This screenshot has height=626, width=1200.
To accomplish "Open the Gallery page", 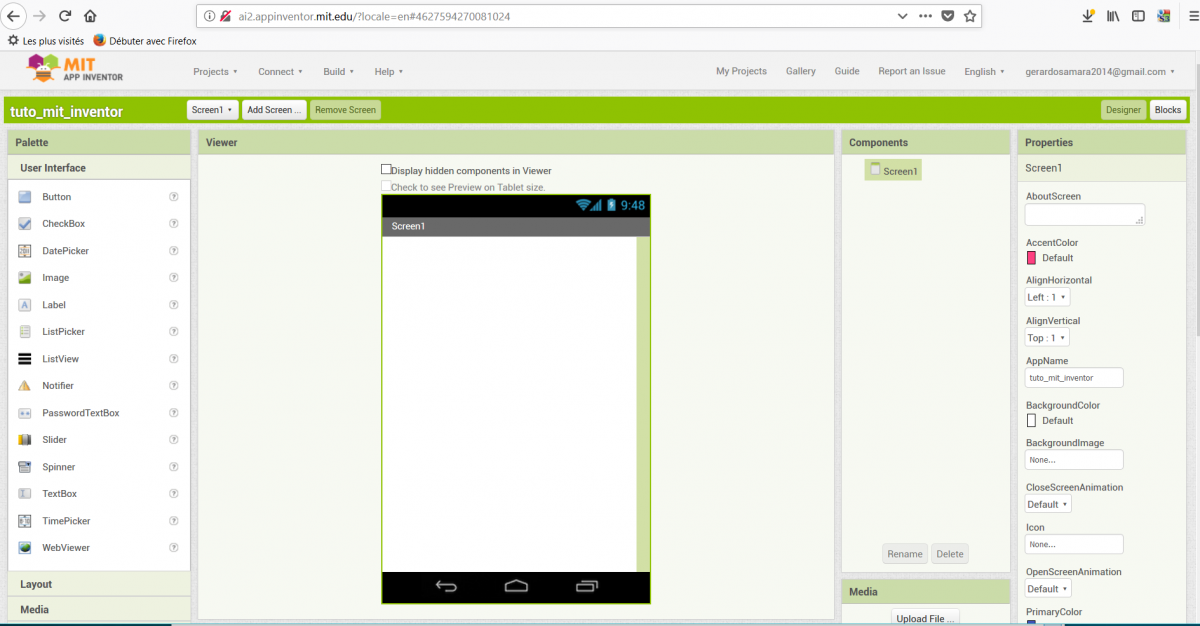I will click(801, 71).
